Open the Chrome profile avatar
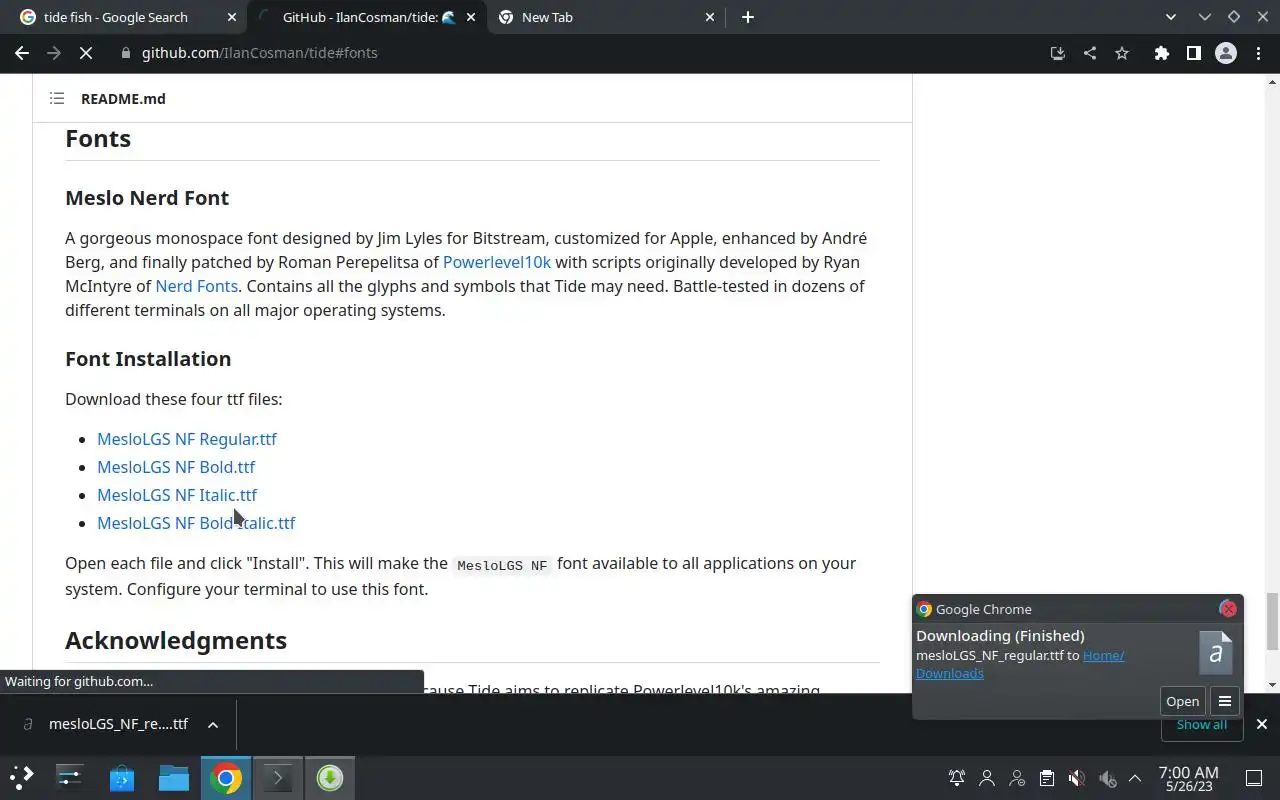Image resolution: width=1280 pixels, height=800 pixels. (1226, 53)
